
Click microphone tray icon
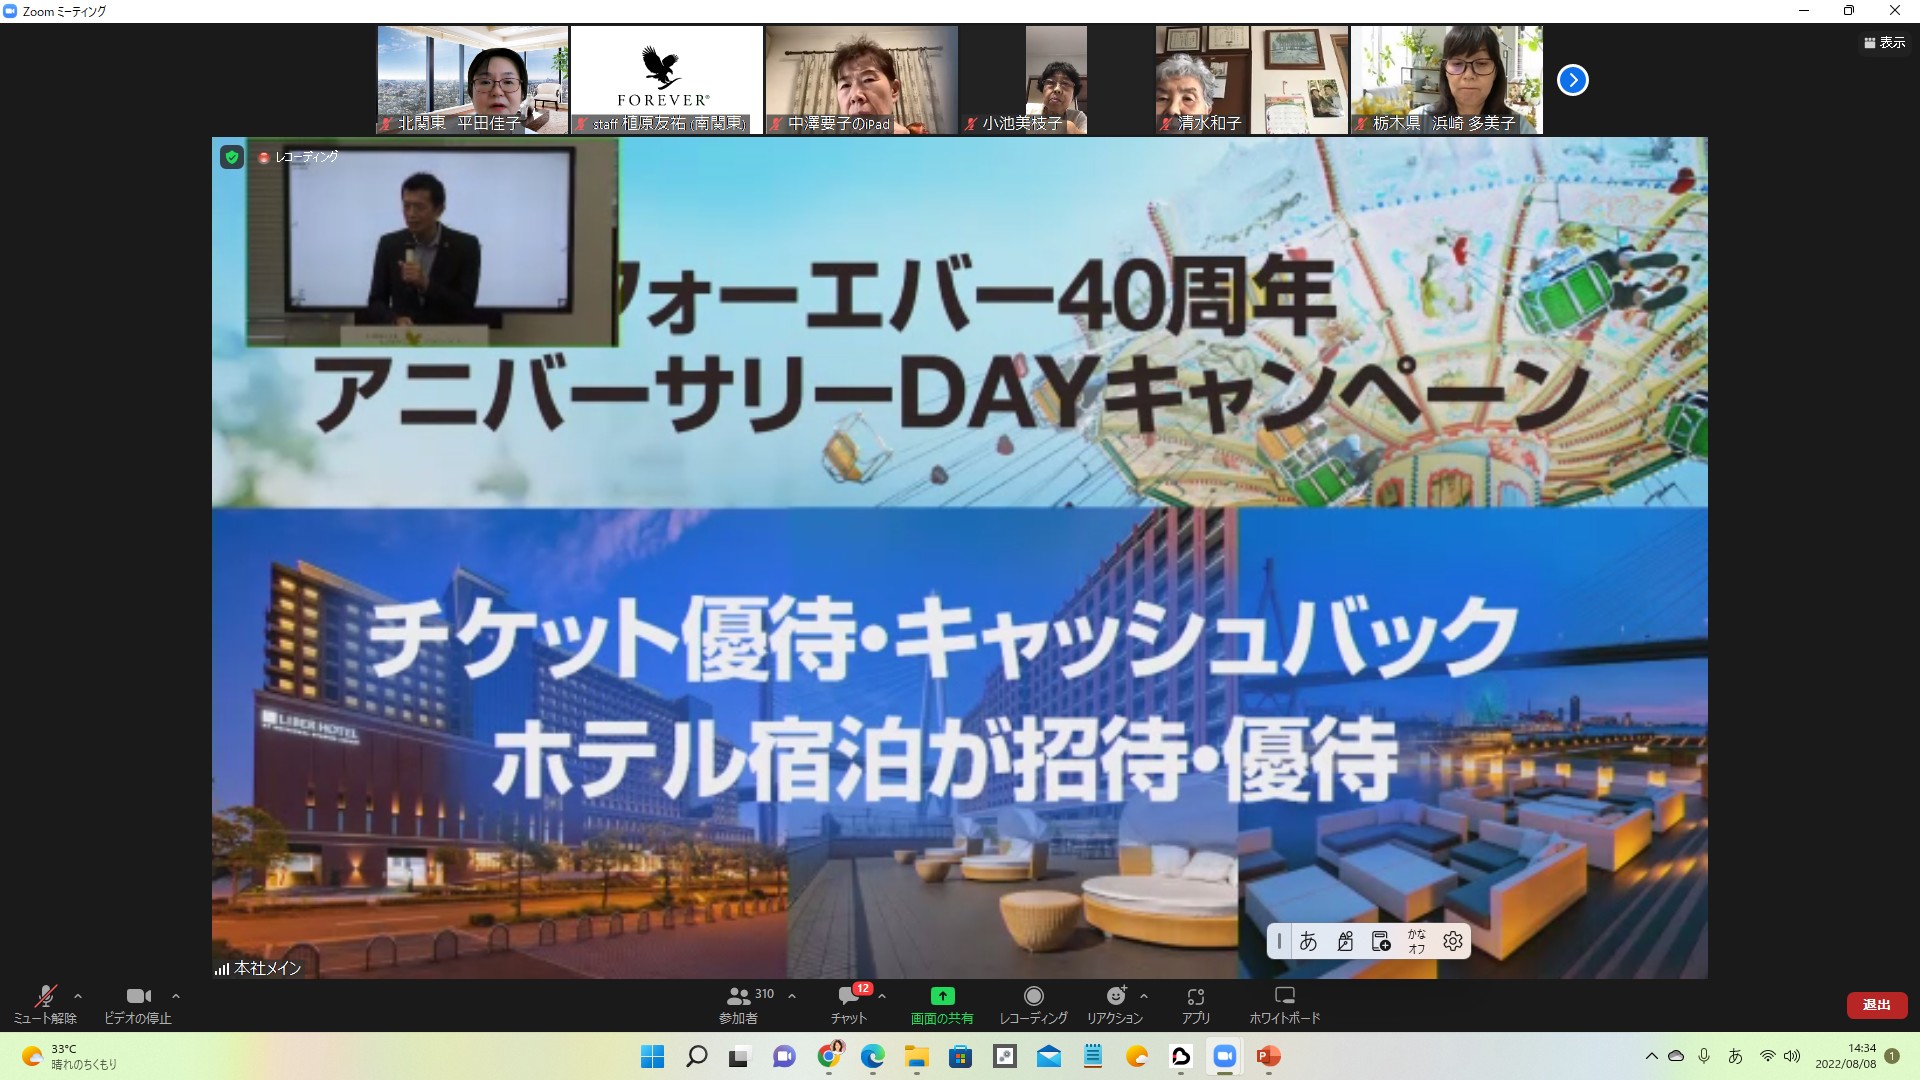coord(1705,1056)
